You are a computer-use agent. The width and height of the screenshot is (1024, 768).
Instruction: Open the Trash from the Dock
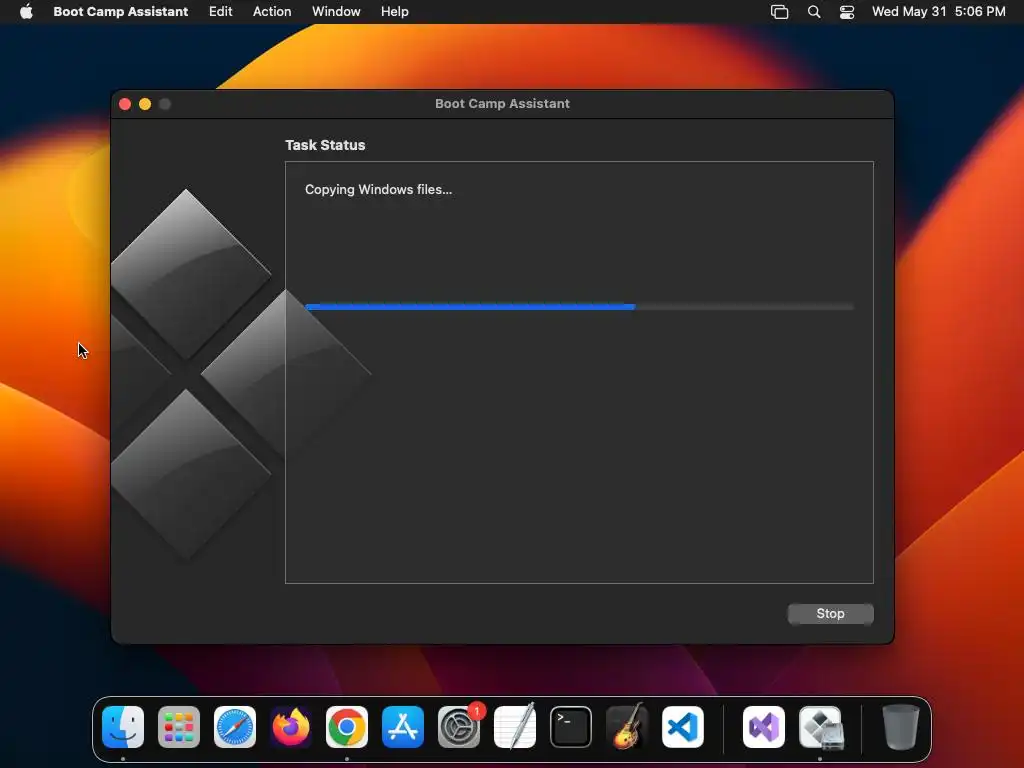[x=901, y=727]
